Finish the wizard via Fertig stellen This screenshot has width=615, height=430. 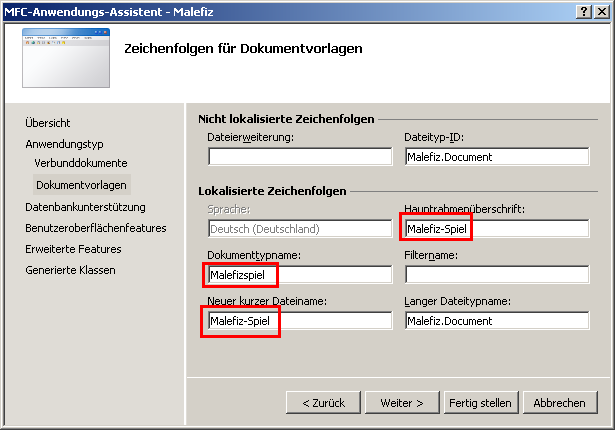(x=481, y=403)
